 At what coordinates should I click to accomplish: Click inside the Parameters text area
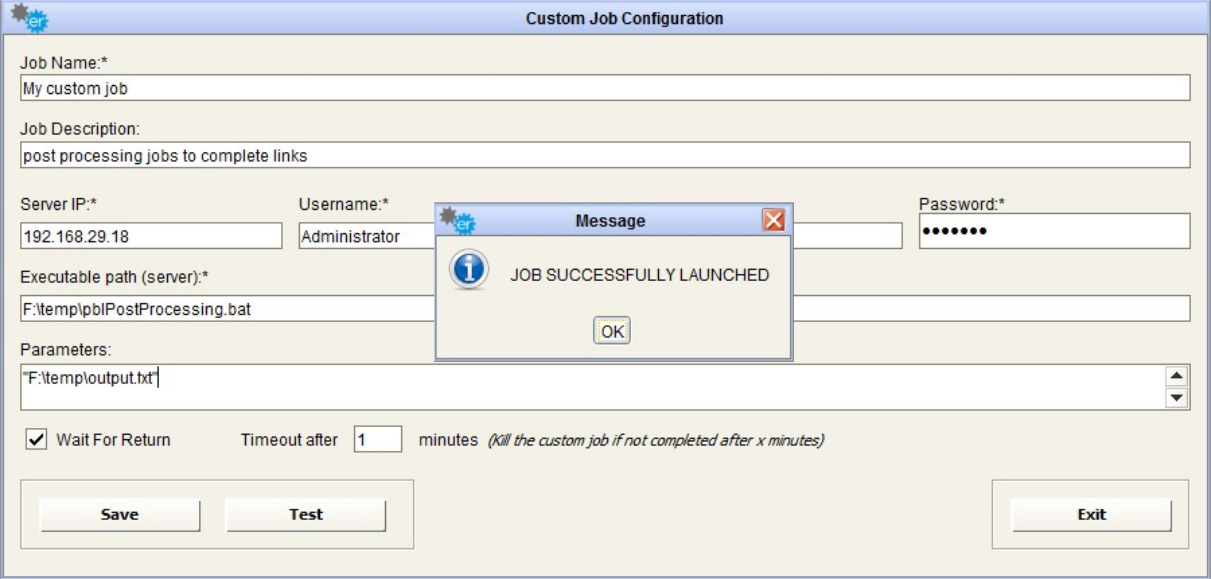pos(590,387)
